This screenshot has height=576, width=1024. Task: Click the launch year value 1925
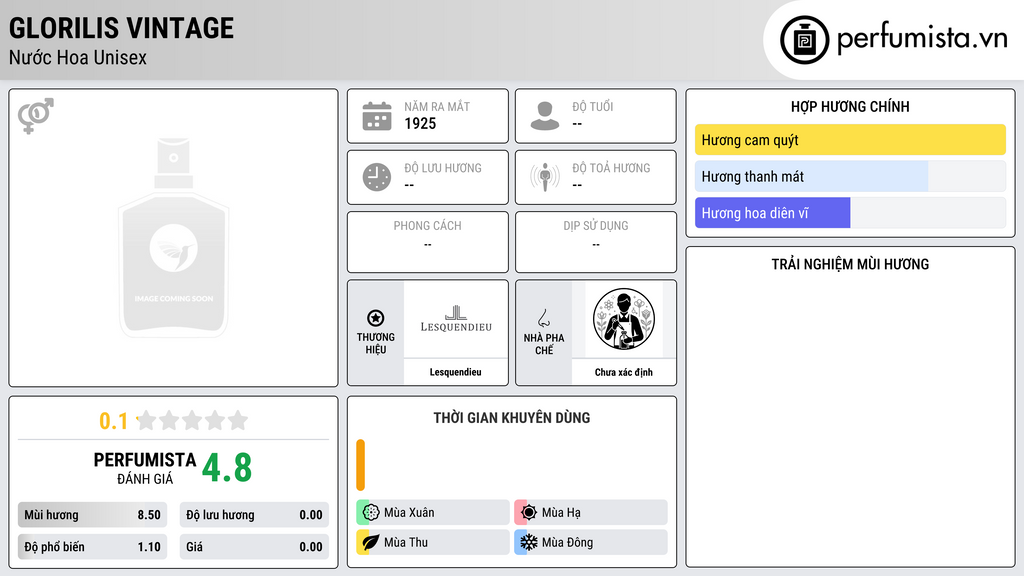pyautogui.click(x=420, y=123)
